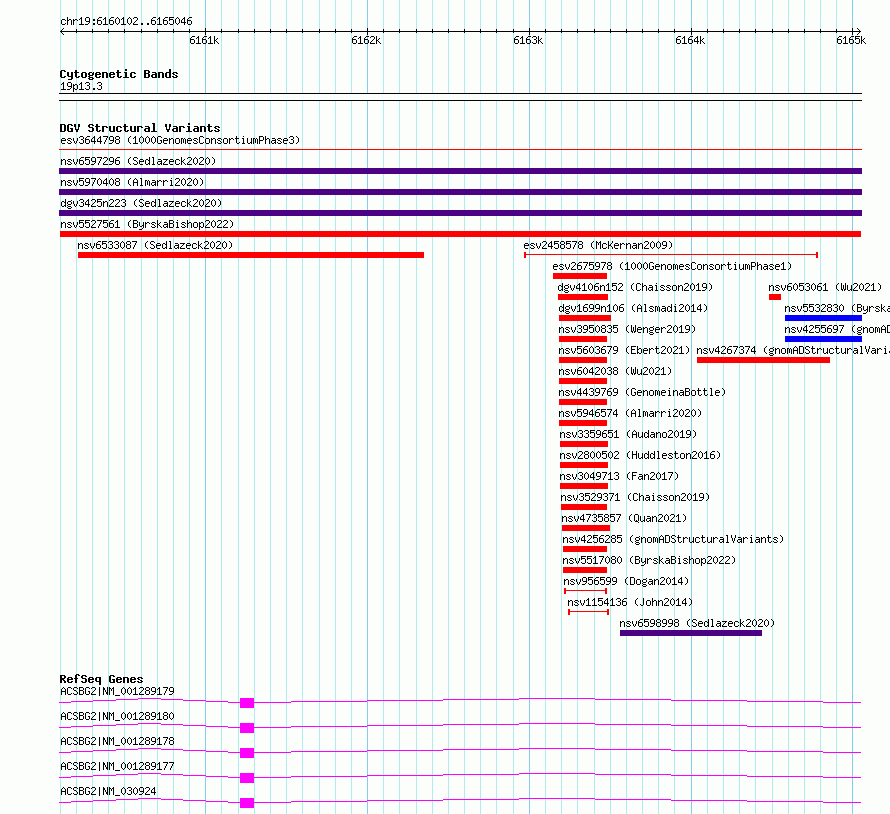Click the nsv4735857 (Quan2021) variant label

click(x=624, y=518)
